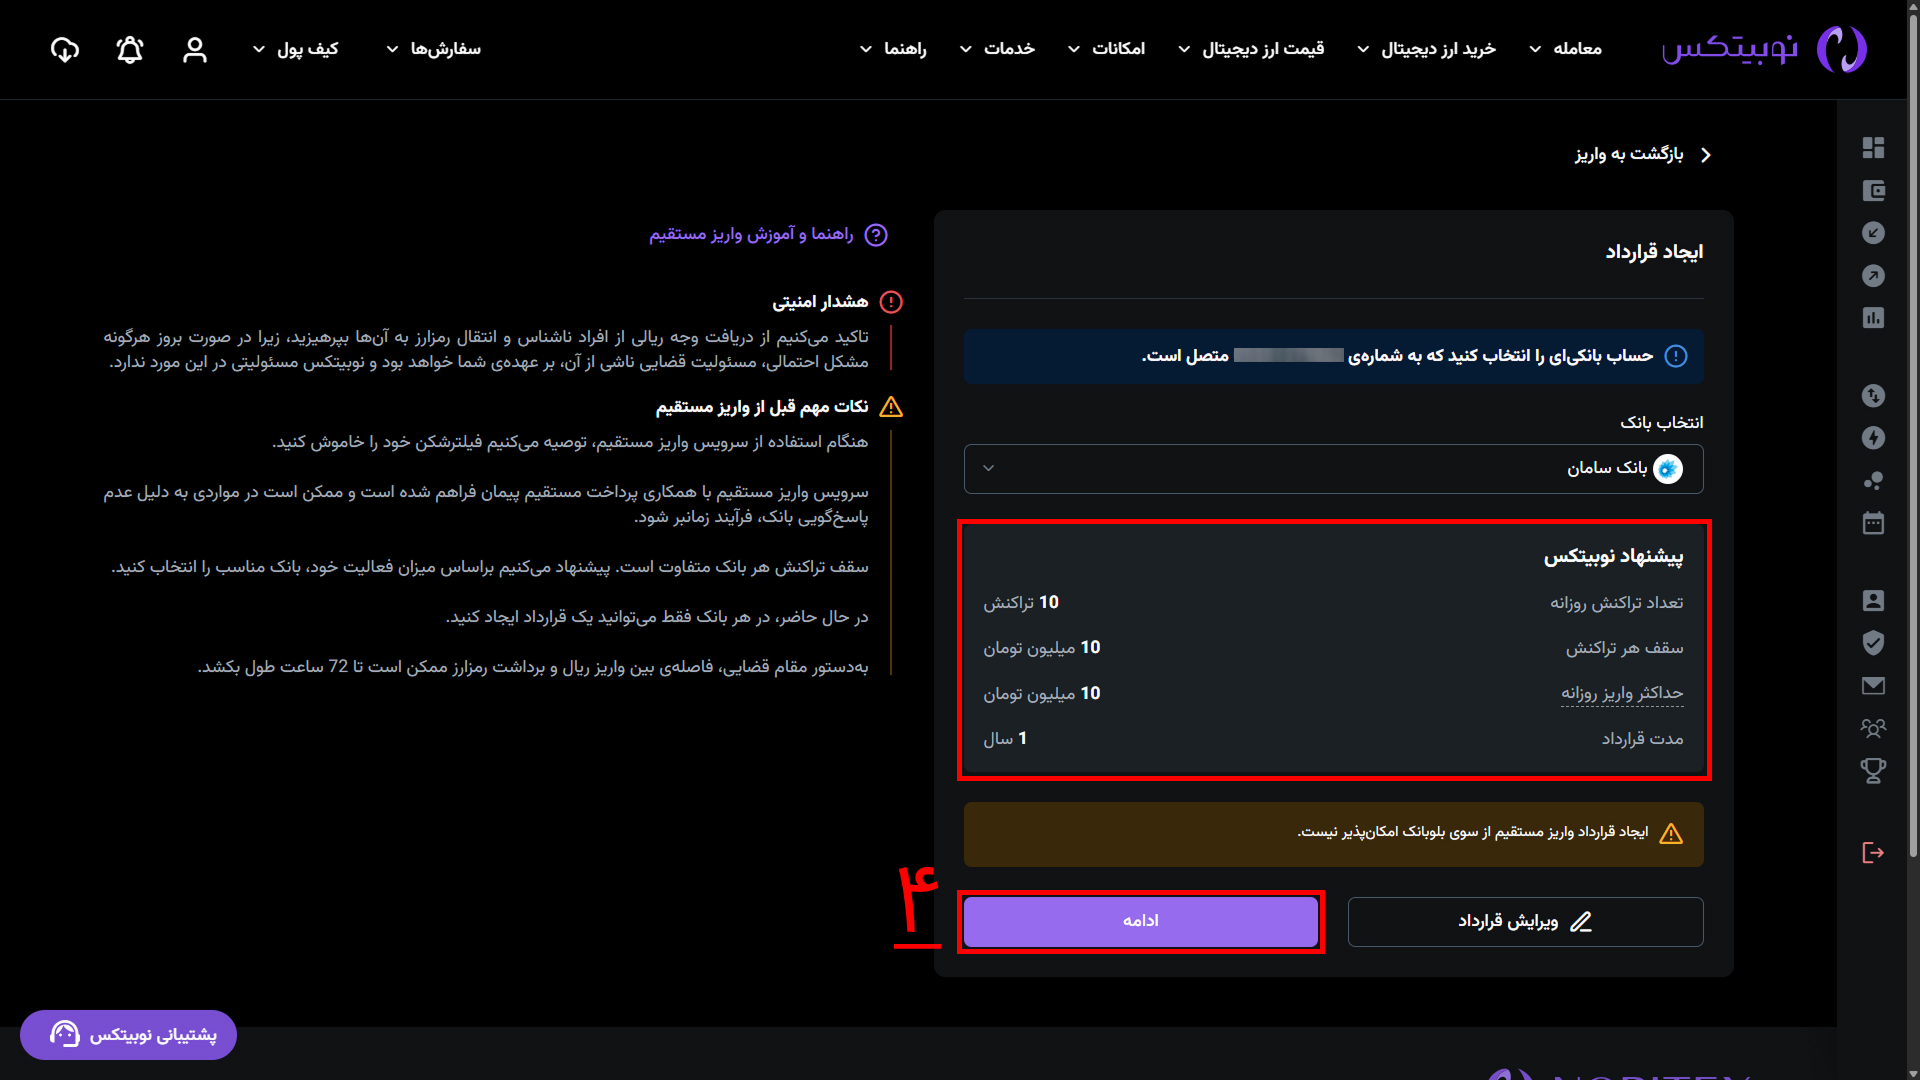Expand the کیف پول header dropdown
Image resolution: width=1920 pixels, height=1080 pixels.
296,49
